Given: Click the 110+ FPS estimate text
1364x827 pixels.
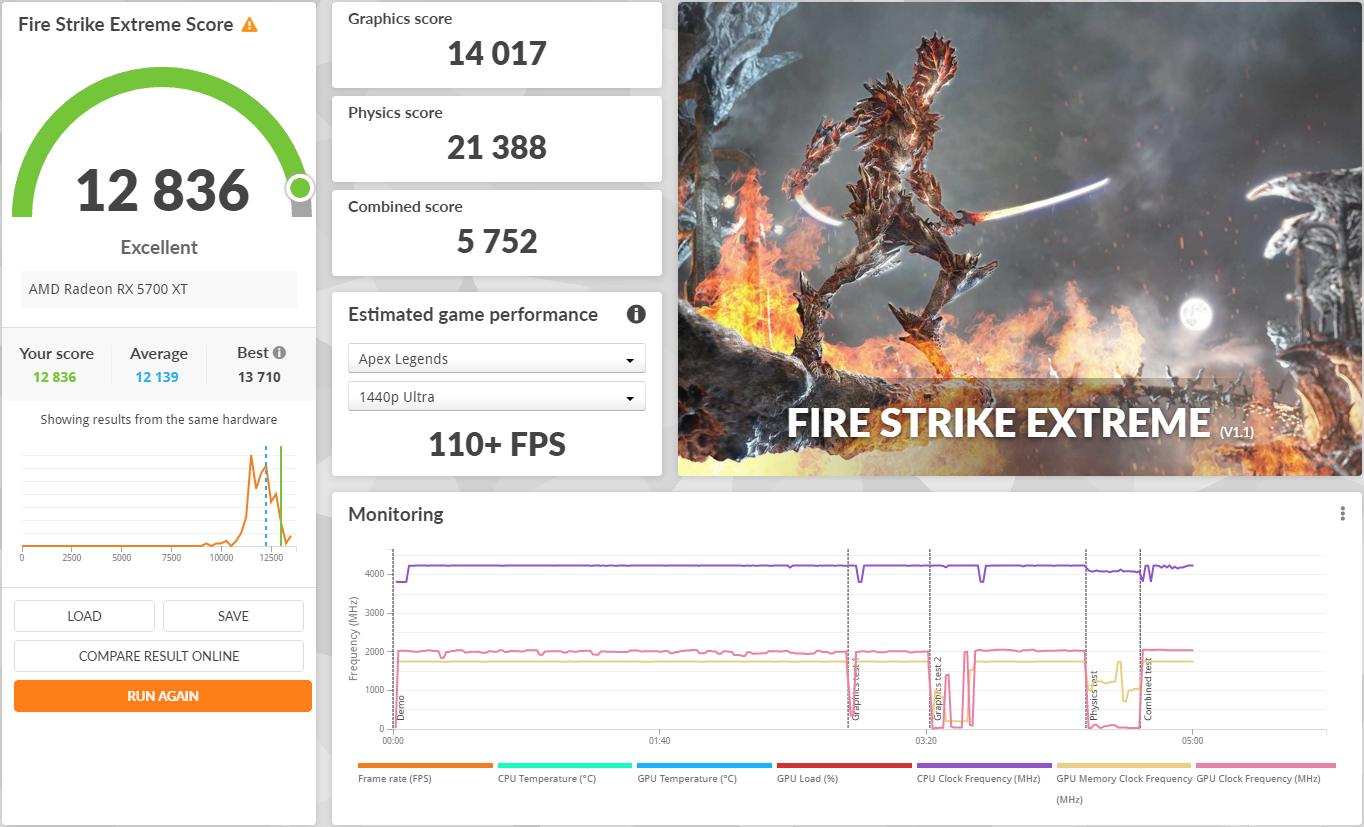Looking at the screenshot, I should tap(497, 443).
